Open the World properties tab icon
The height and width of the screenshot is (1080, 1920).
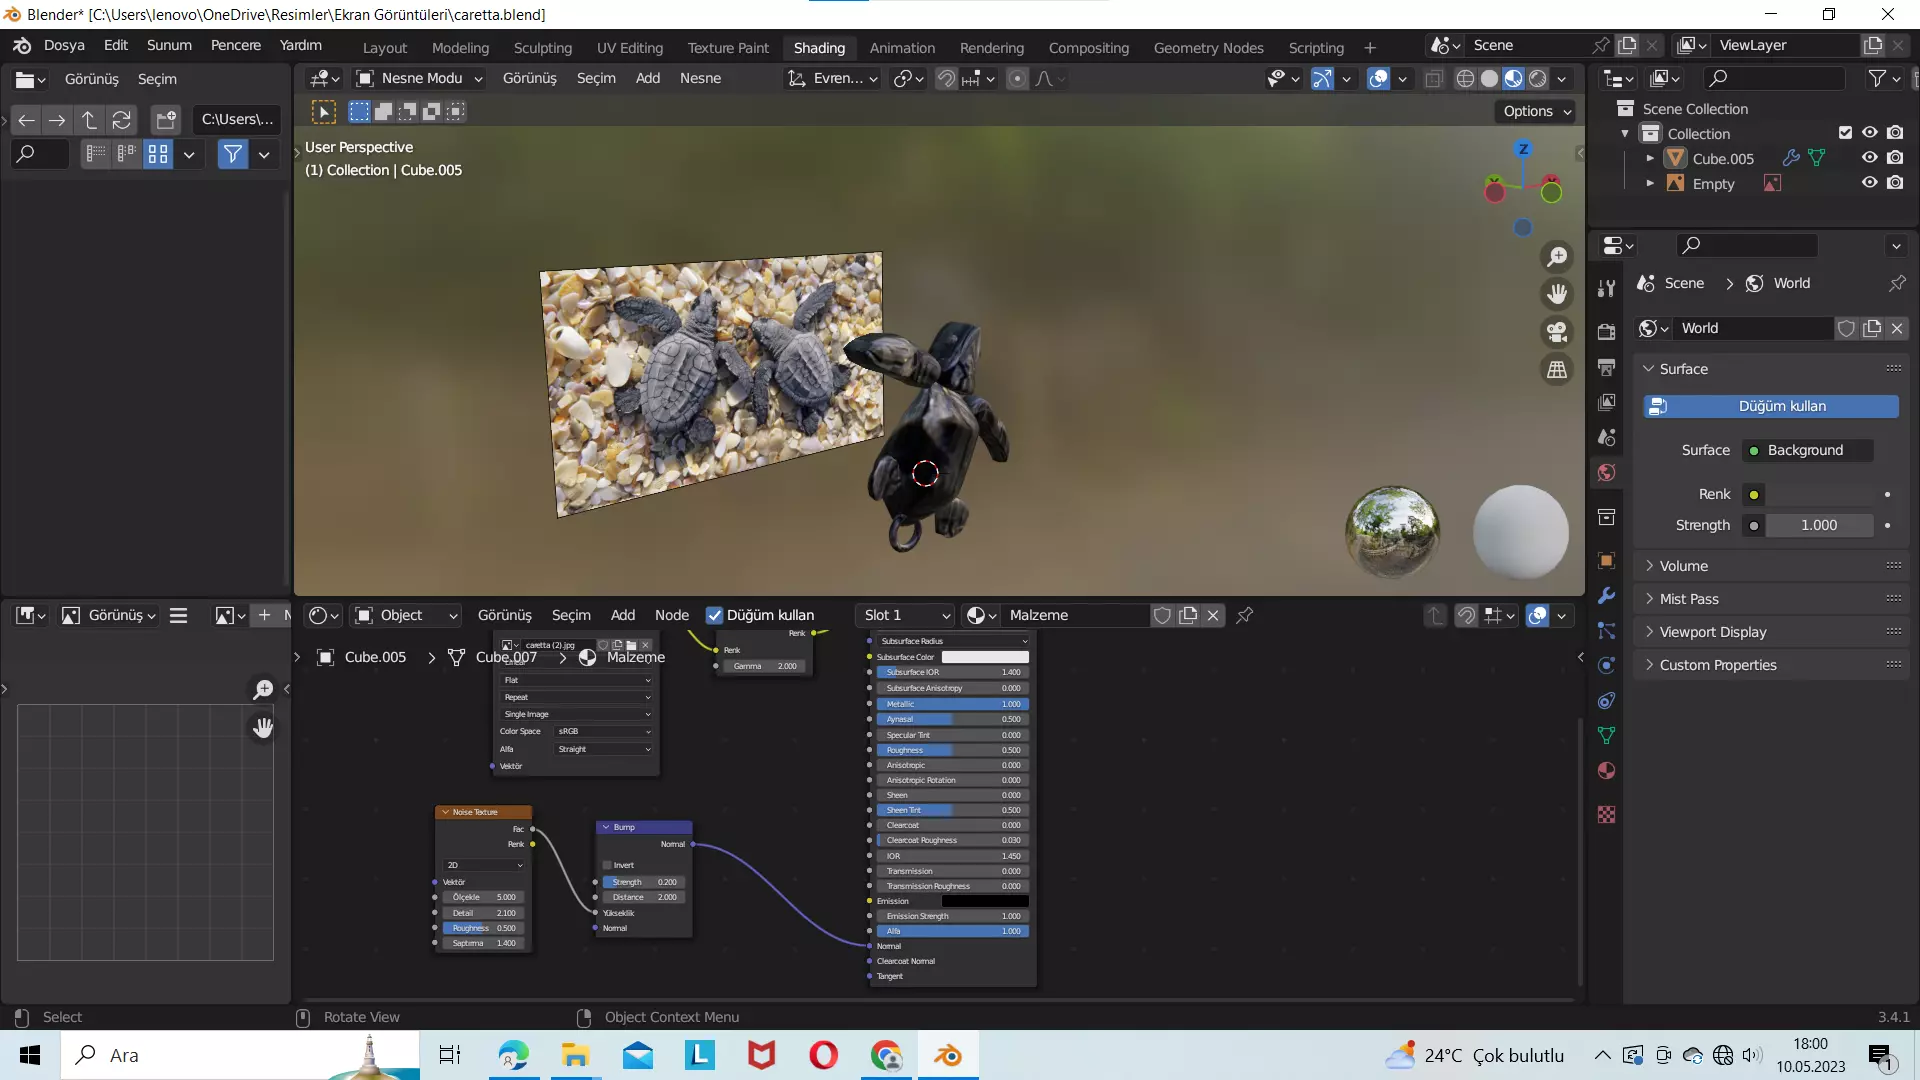point(1606,473)
